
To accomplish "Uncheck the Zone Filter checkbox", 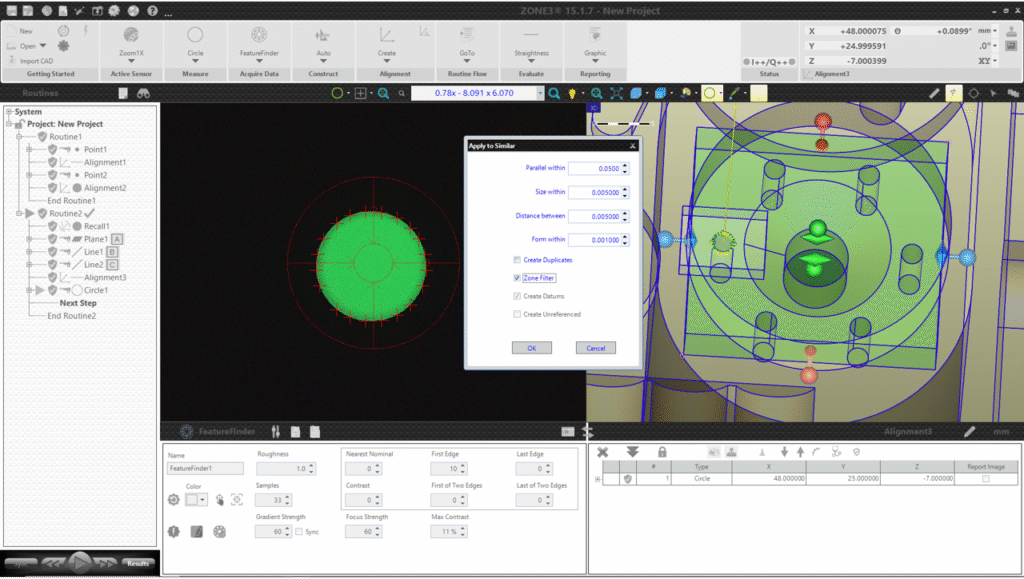I will (x=517, y=278).
